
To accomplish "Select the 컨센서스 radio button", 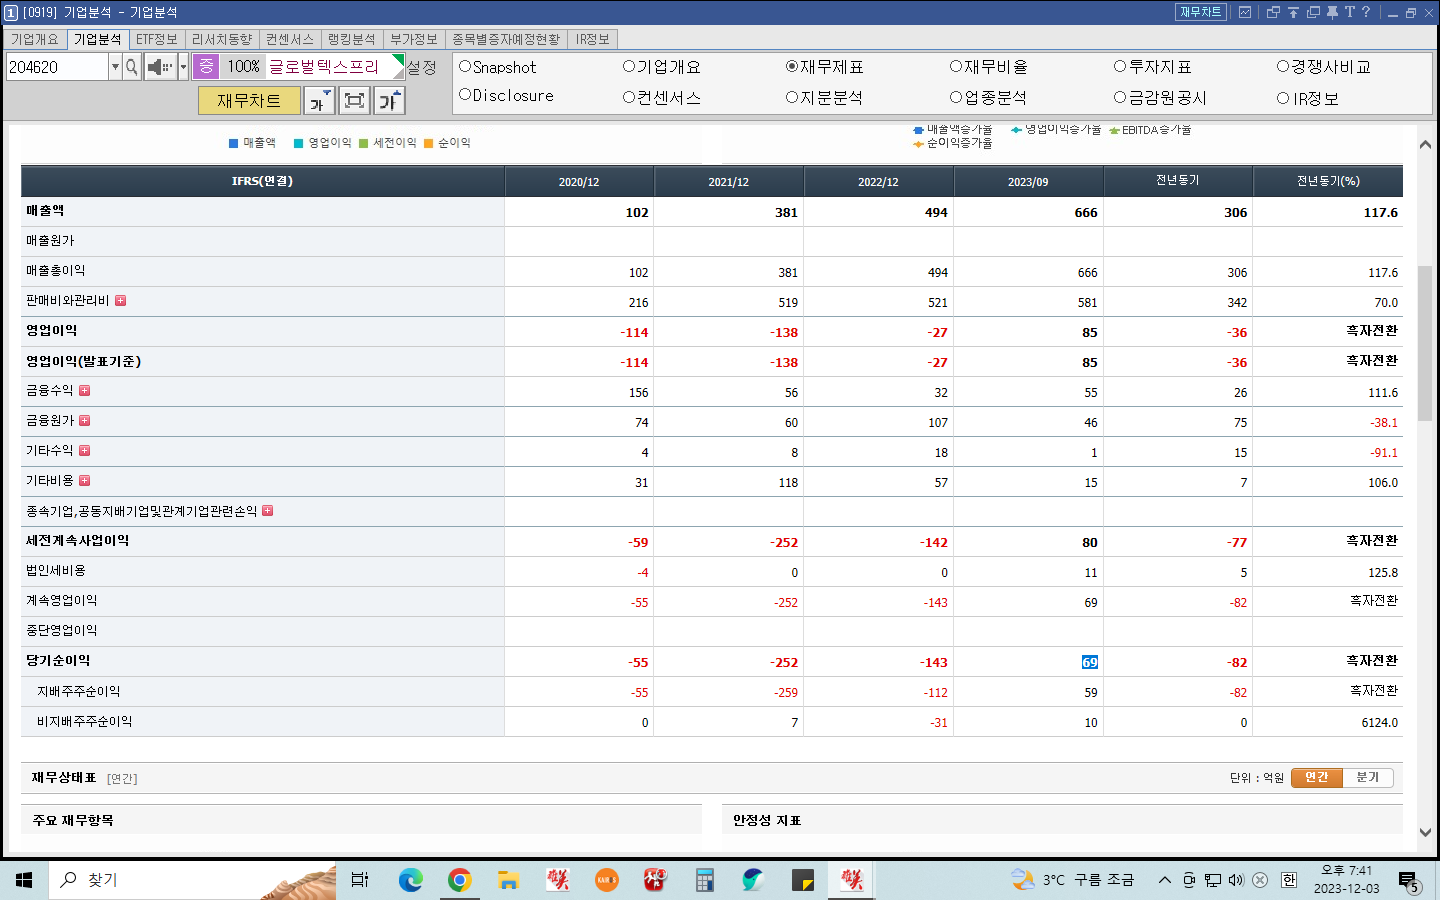I will tap(629, 97).
